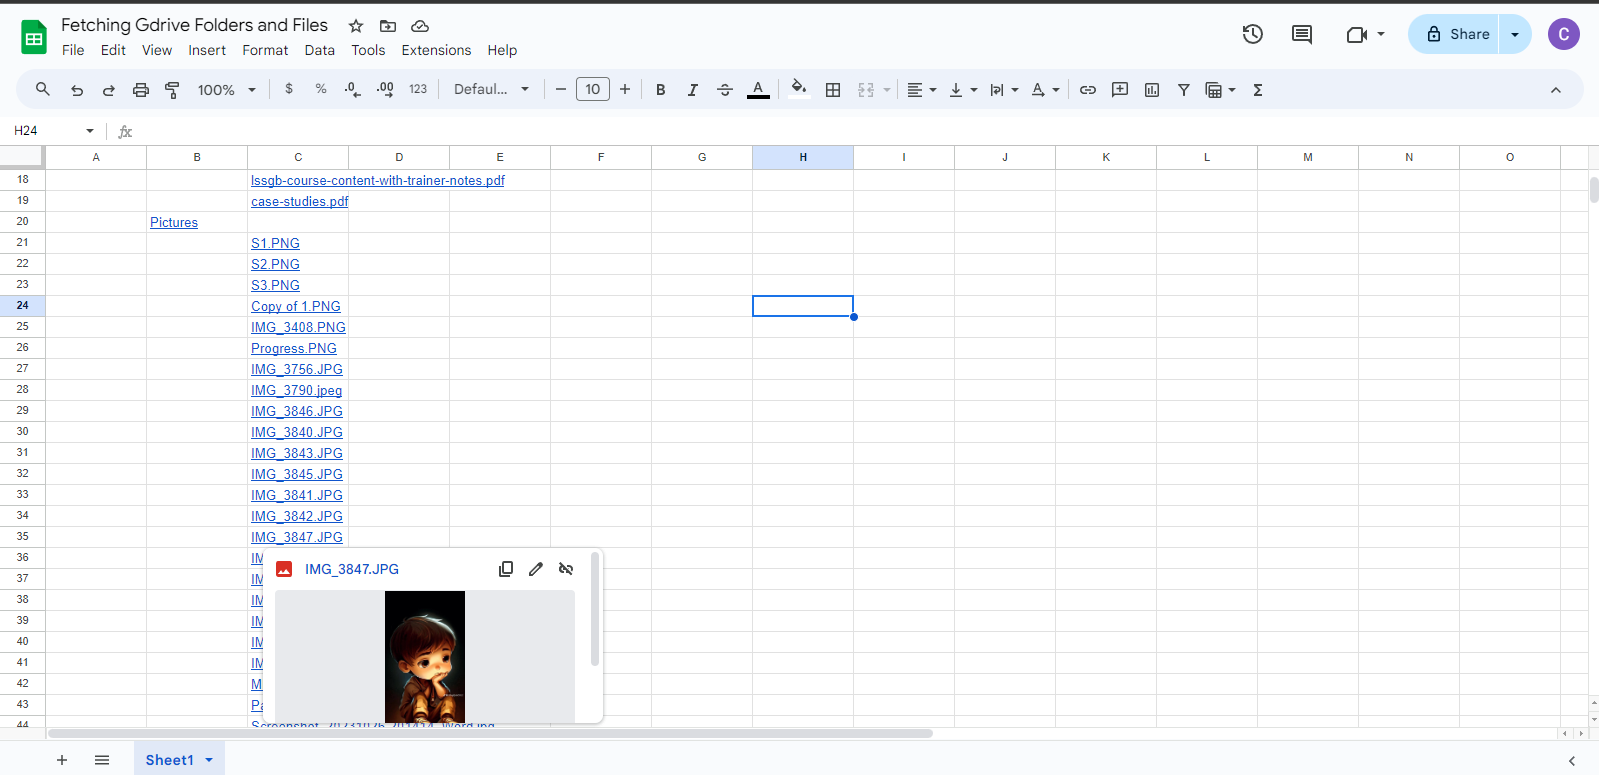
Task: Print the spreadsheet
Action: (141, 90)
